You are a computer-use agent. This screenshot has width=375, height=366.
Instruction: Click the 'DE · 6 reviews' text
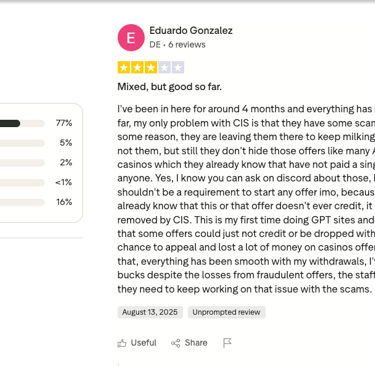[177, 45]
